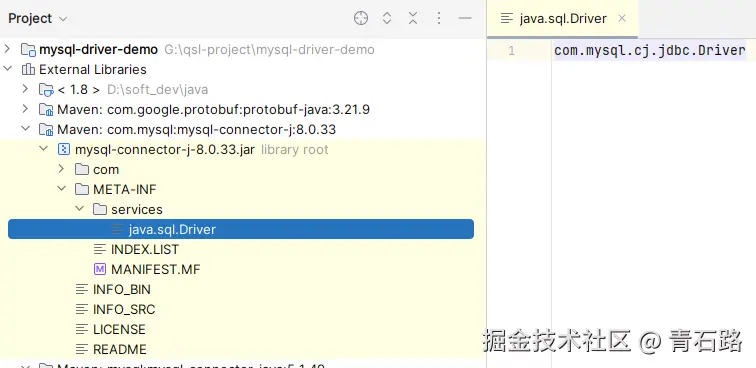756x368 pixels.
Task: Click the services folder icon
Action: (x=100, y=209)
